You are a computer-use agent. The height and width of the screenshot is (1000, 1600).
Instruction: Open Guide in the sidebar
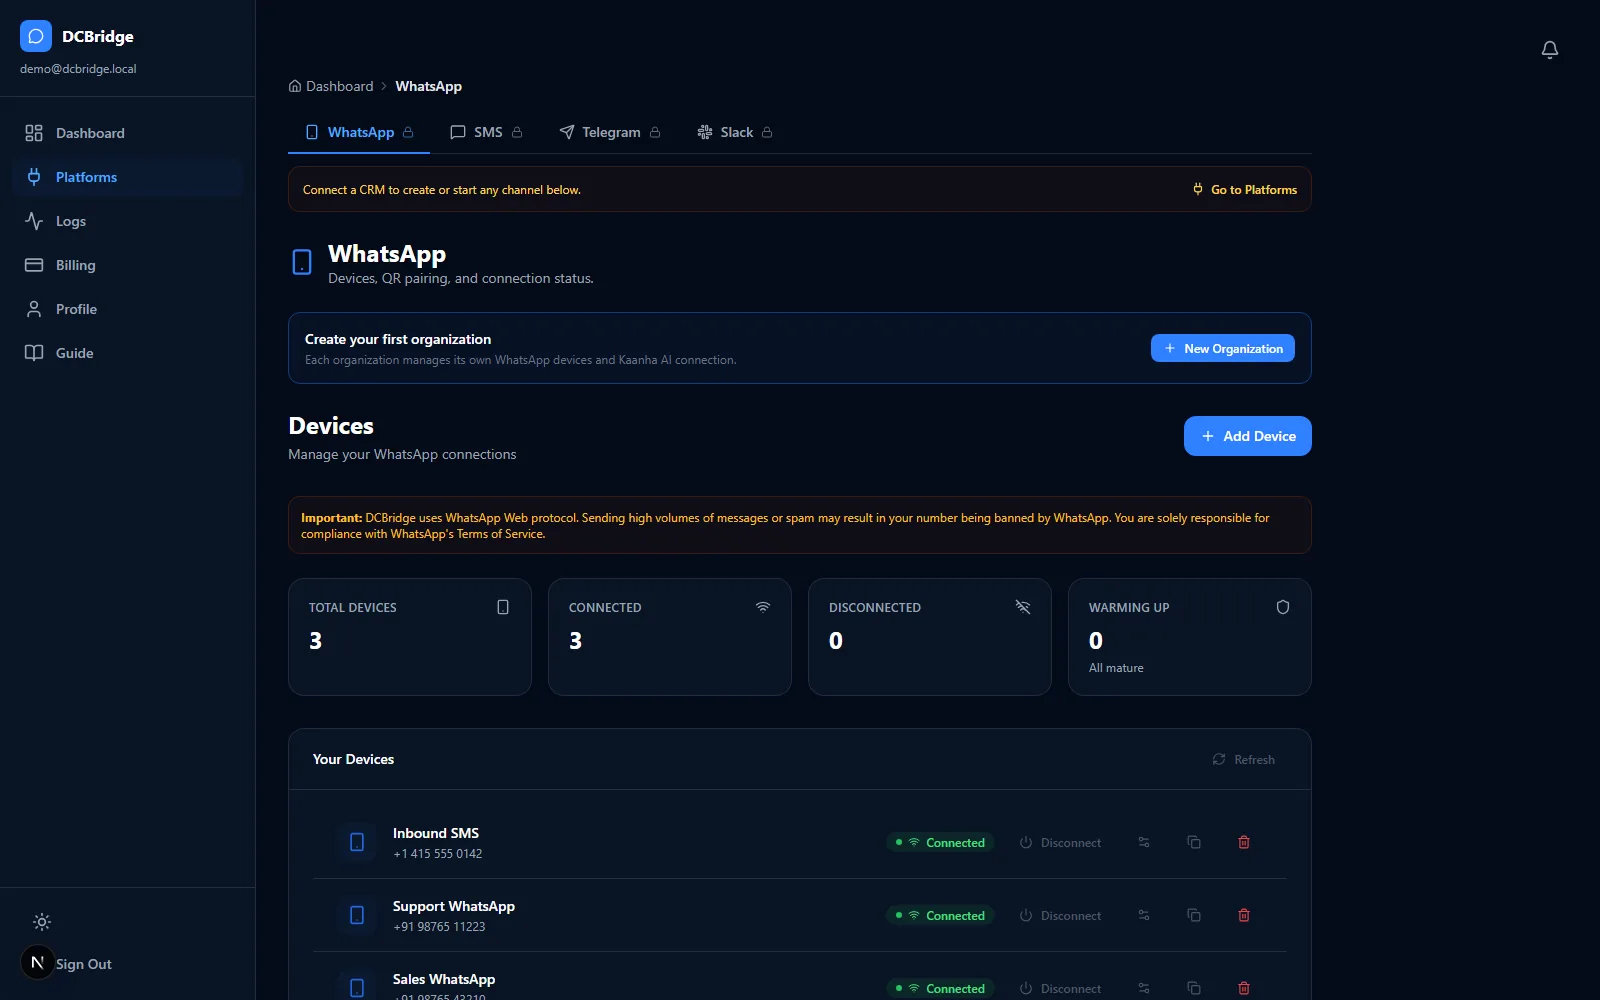tap(128, 353)
